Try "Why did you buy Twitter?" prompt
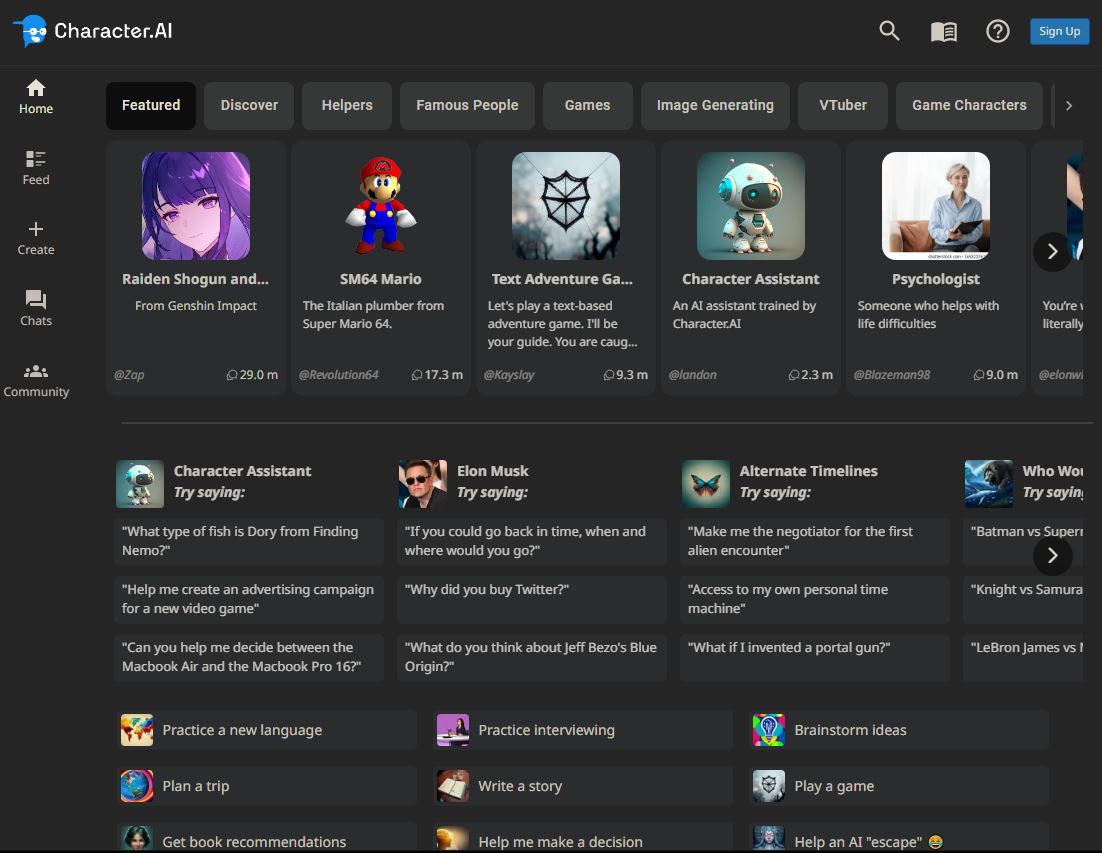 click(532, 599)
